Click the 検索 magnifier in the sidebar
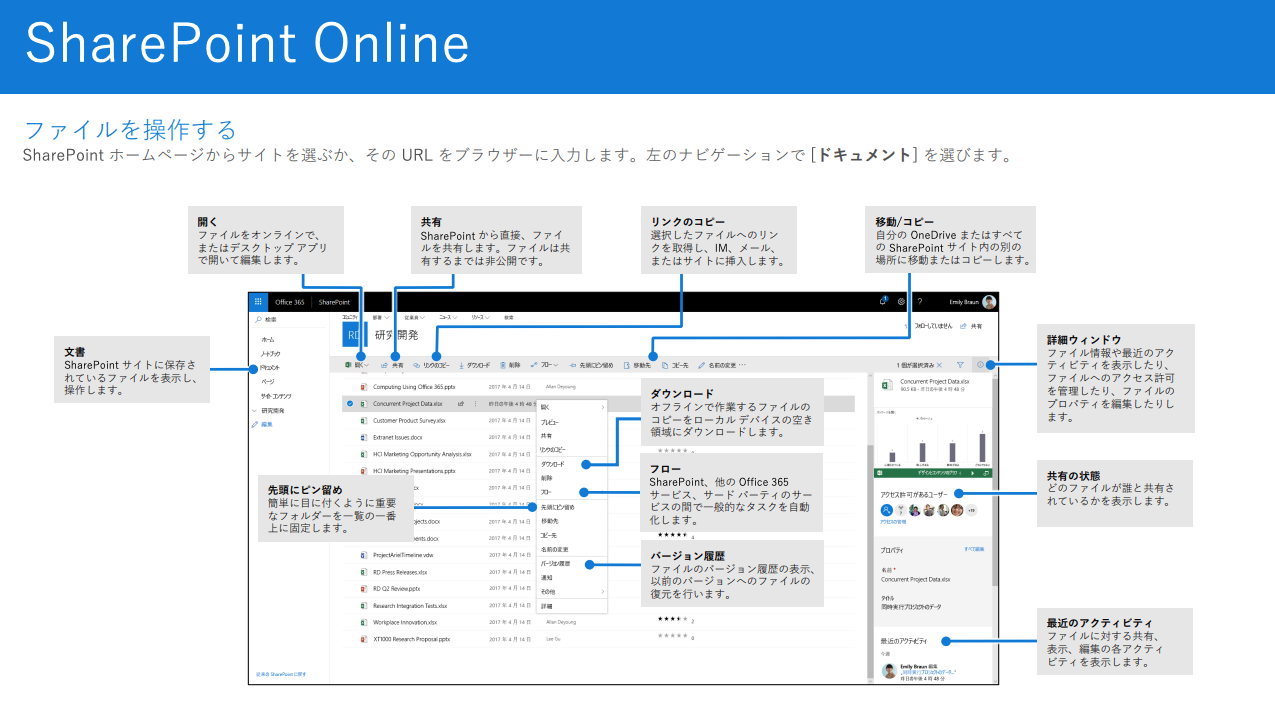 click(x=259, y=319)
